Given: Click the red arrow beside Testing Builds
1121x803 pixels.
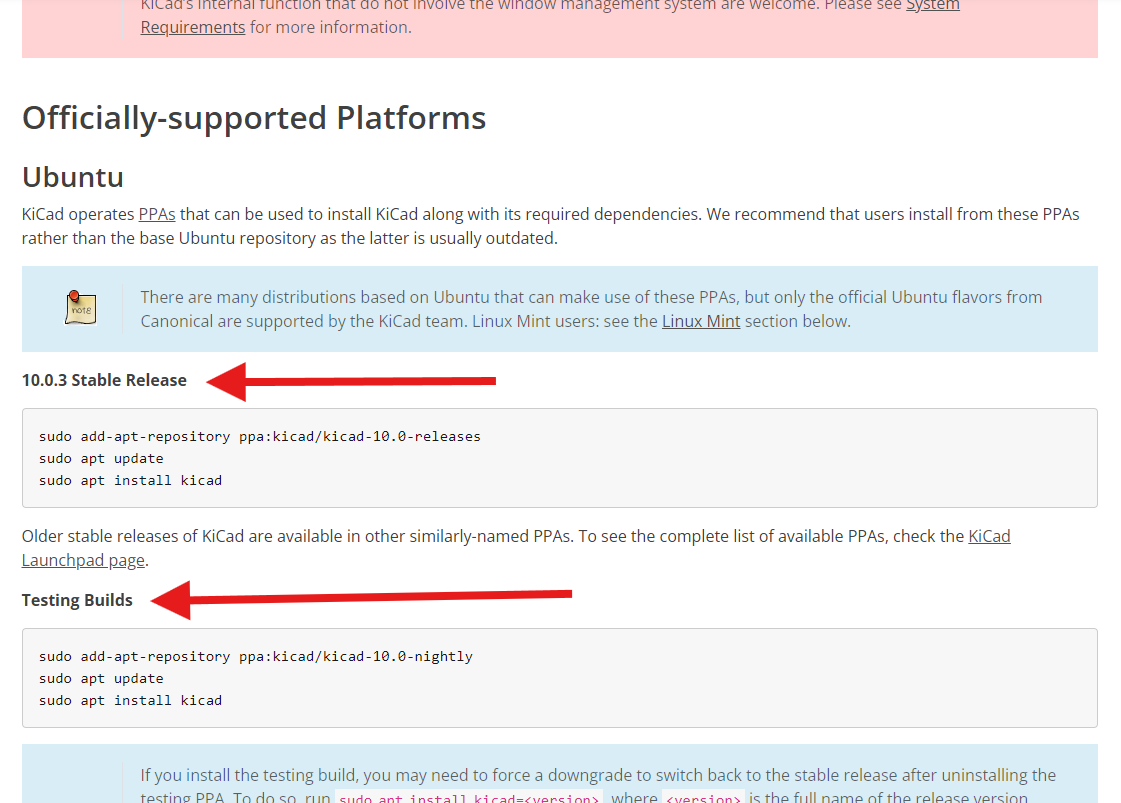Looking at the screenshot, I should 362,599.
